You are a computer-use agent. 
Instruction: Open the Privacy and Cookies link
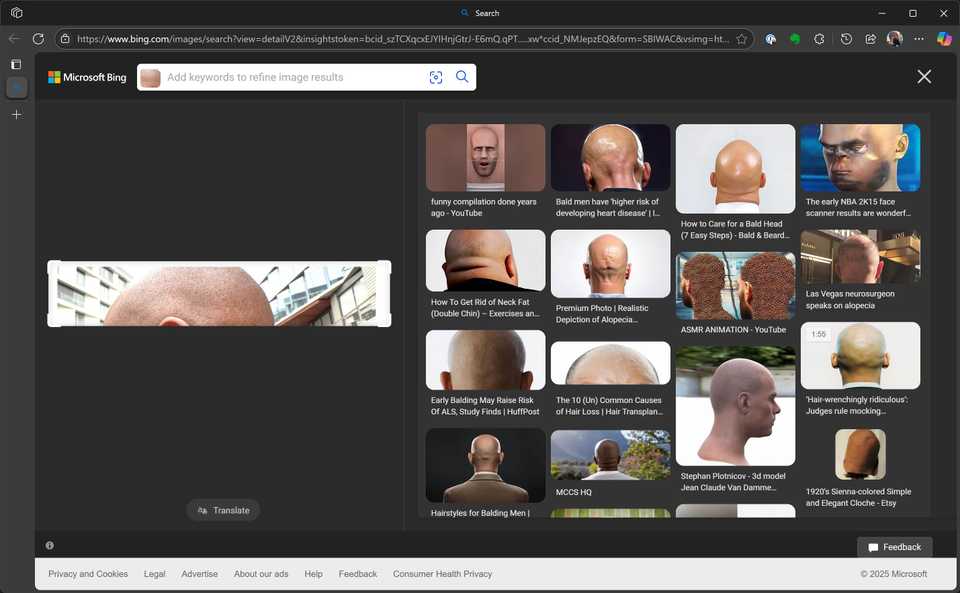click(87, 573)
